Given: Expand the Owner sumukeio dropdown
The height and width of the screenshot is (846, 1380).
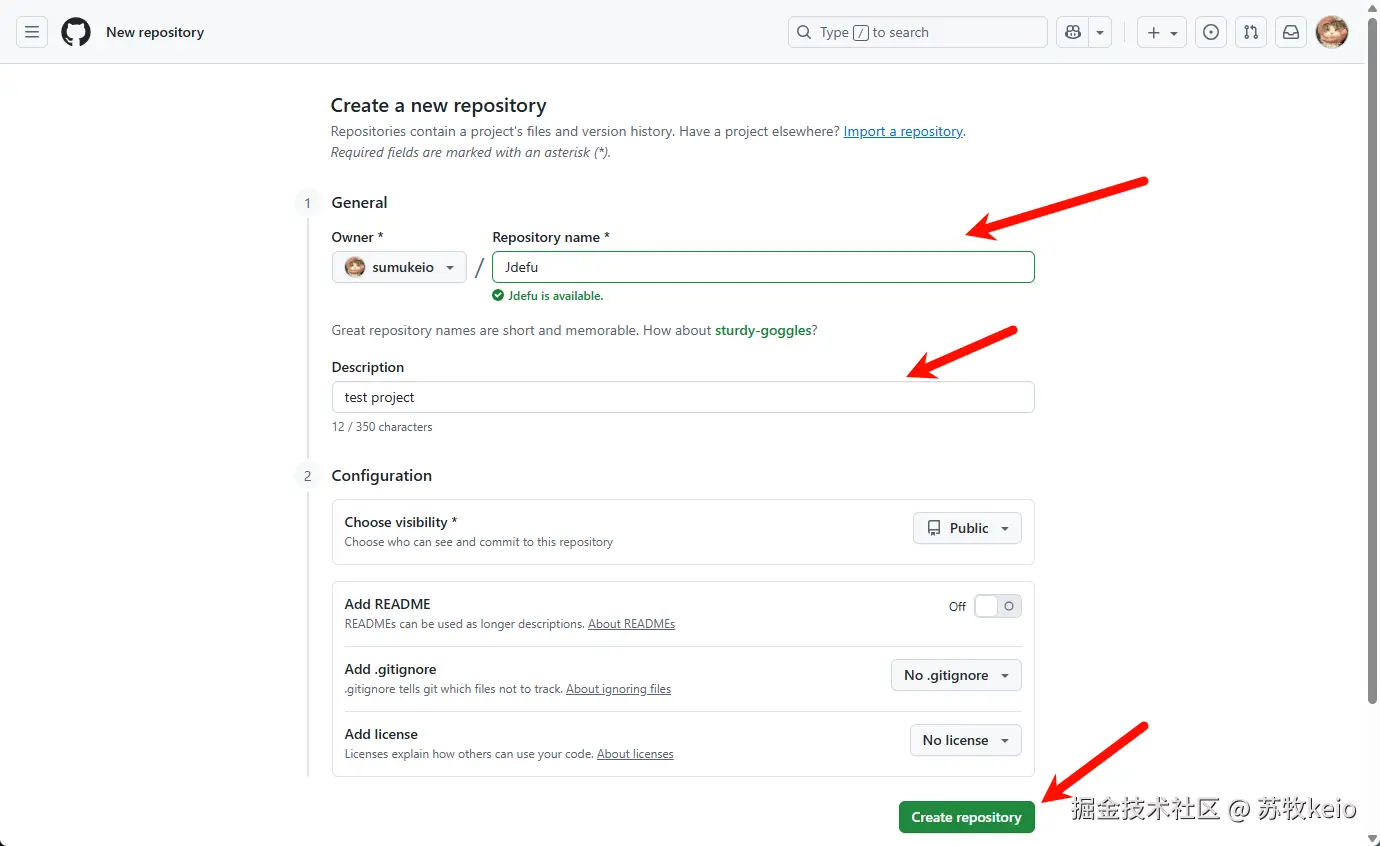Looking at the screenshot, I should point(399,267).
